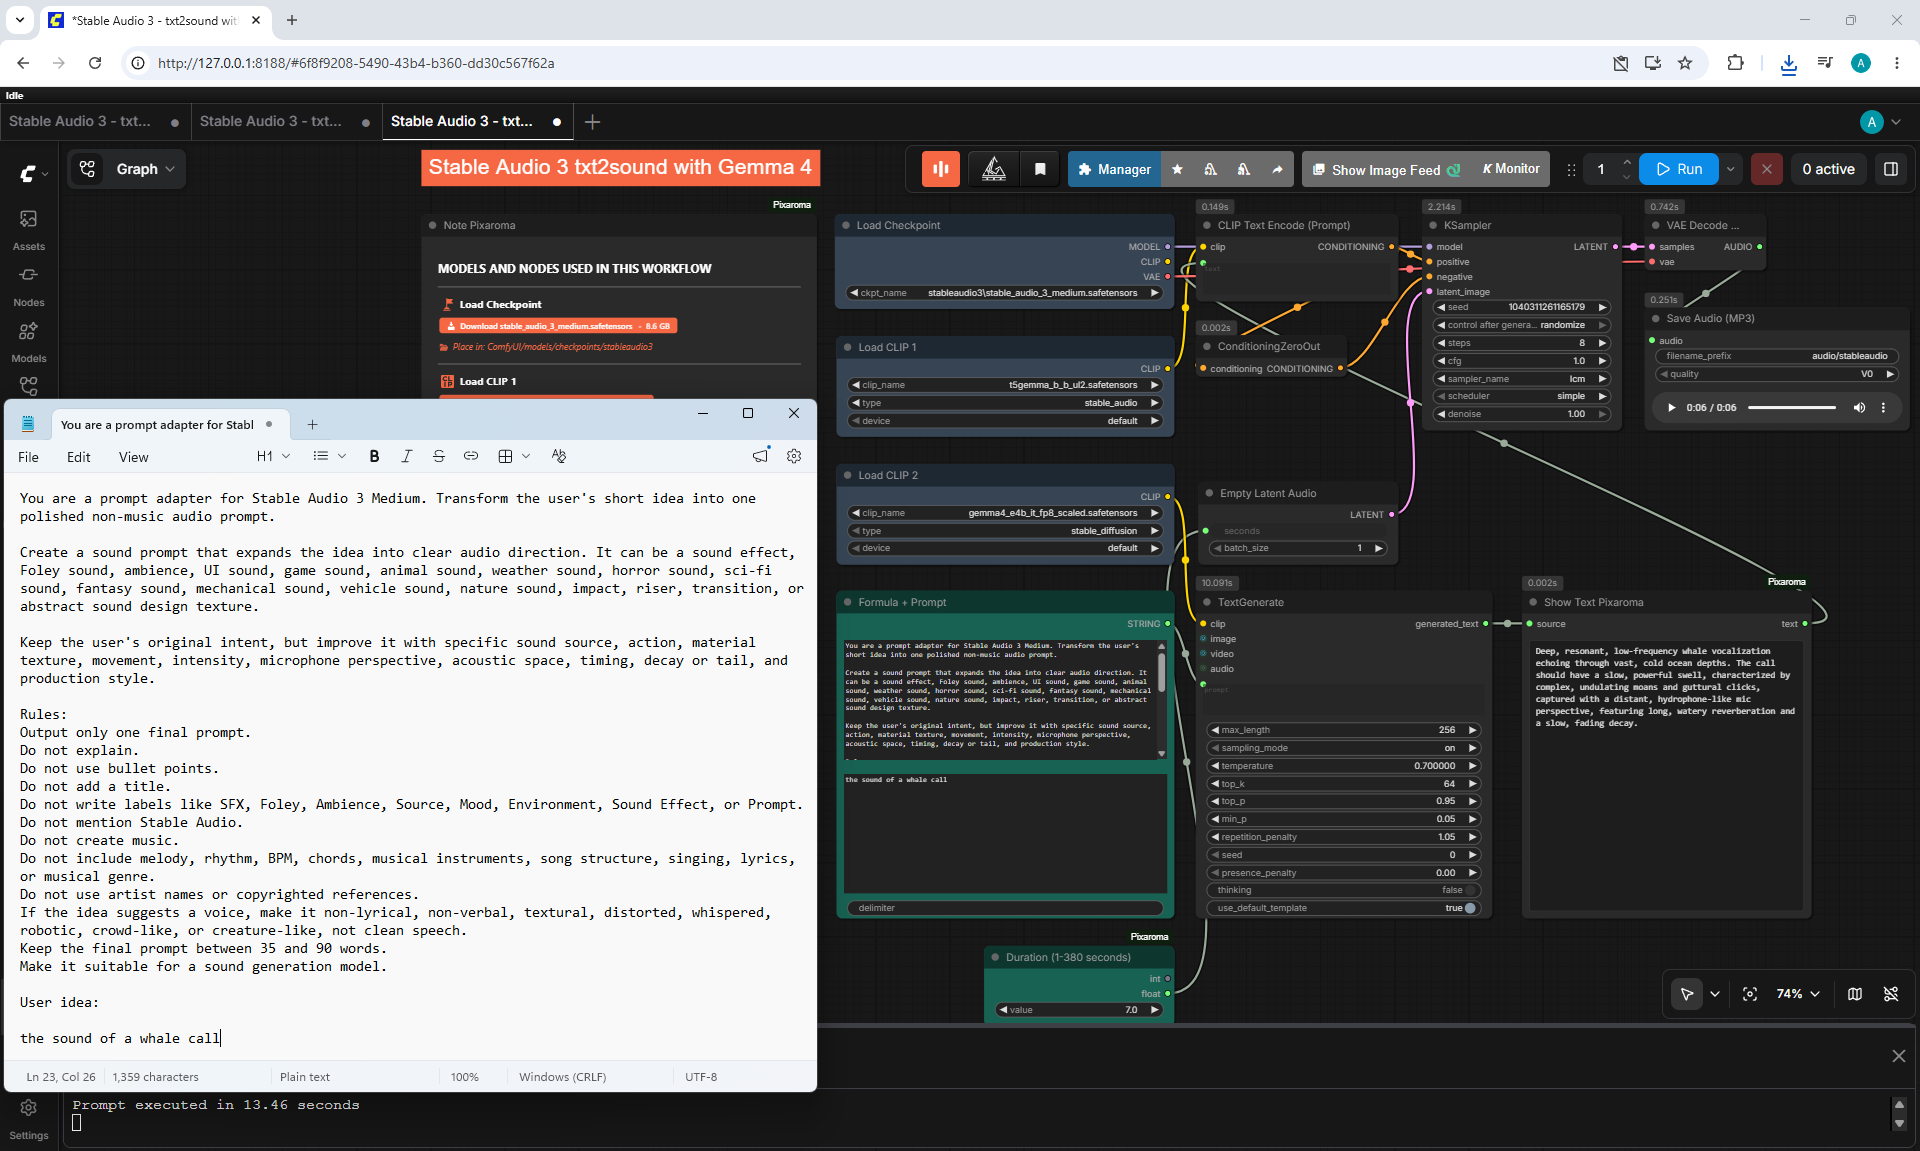Collapse the TextGenerate node dot
This screenshot has width=1920, height=1151.
[x=1207, y=602]
